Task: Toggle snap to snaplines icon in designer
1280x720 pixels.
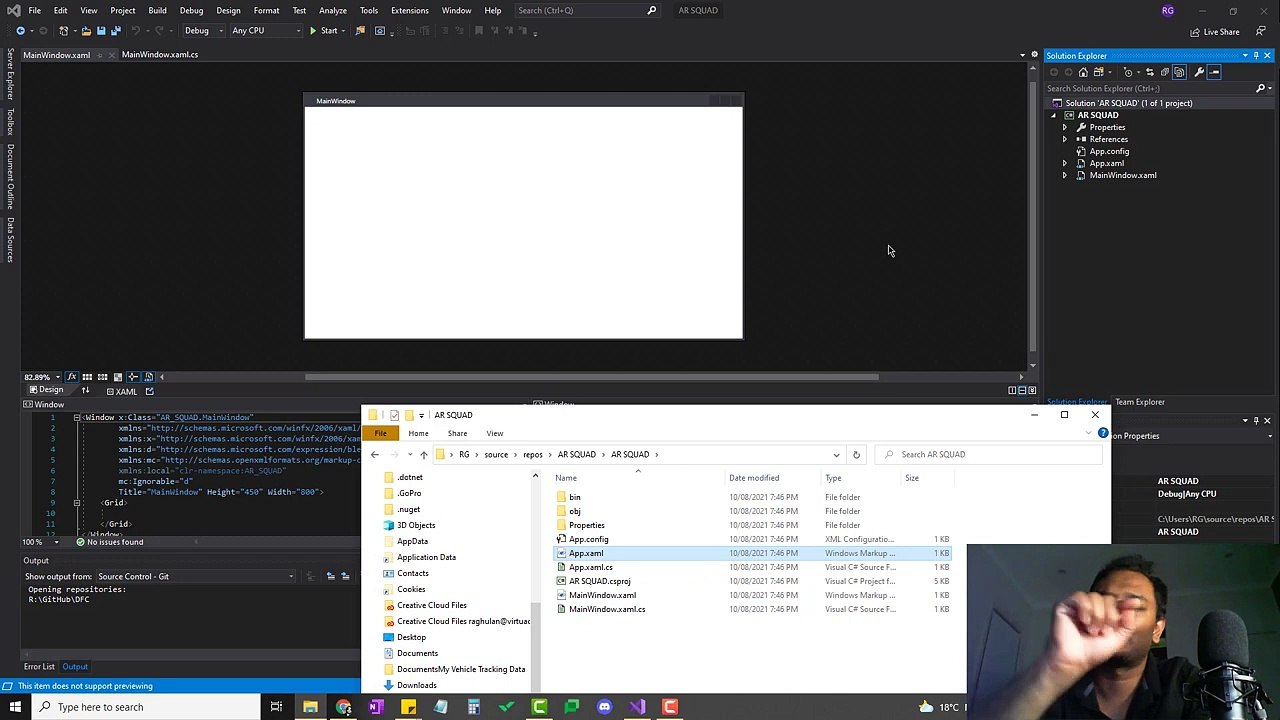Action: [133, 377]
